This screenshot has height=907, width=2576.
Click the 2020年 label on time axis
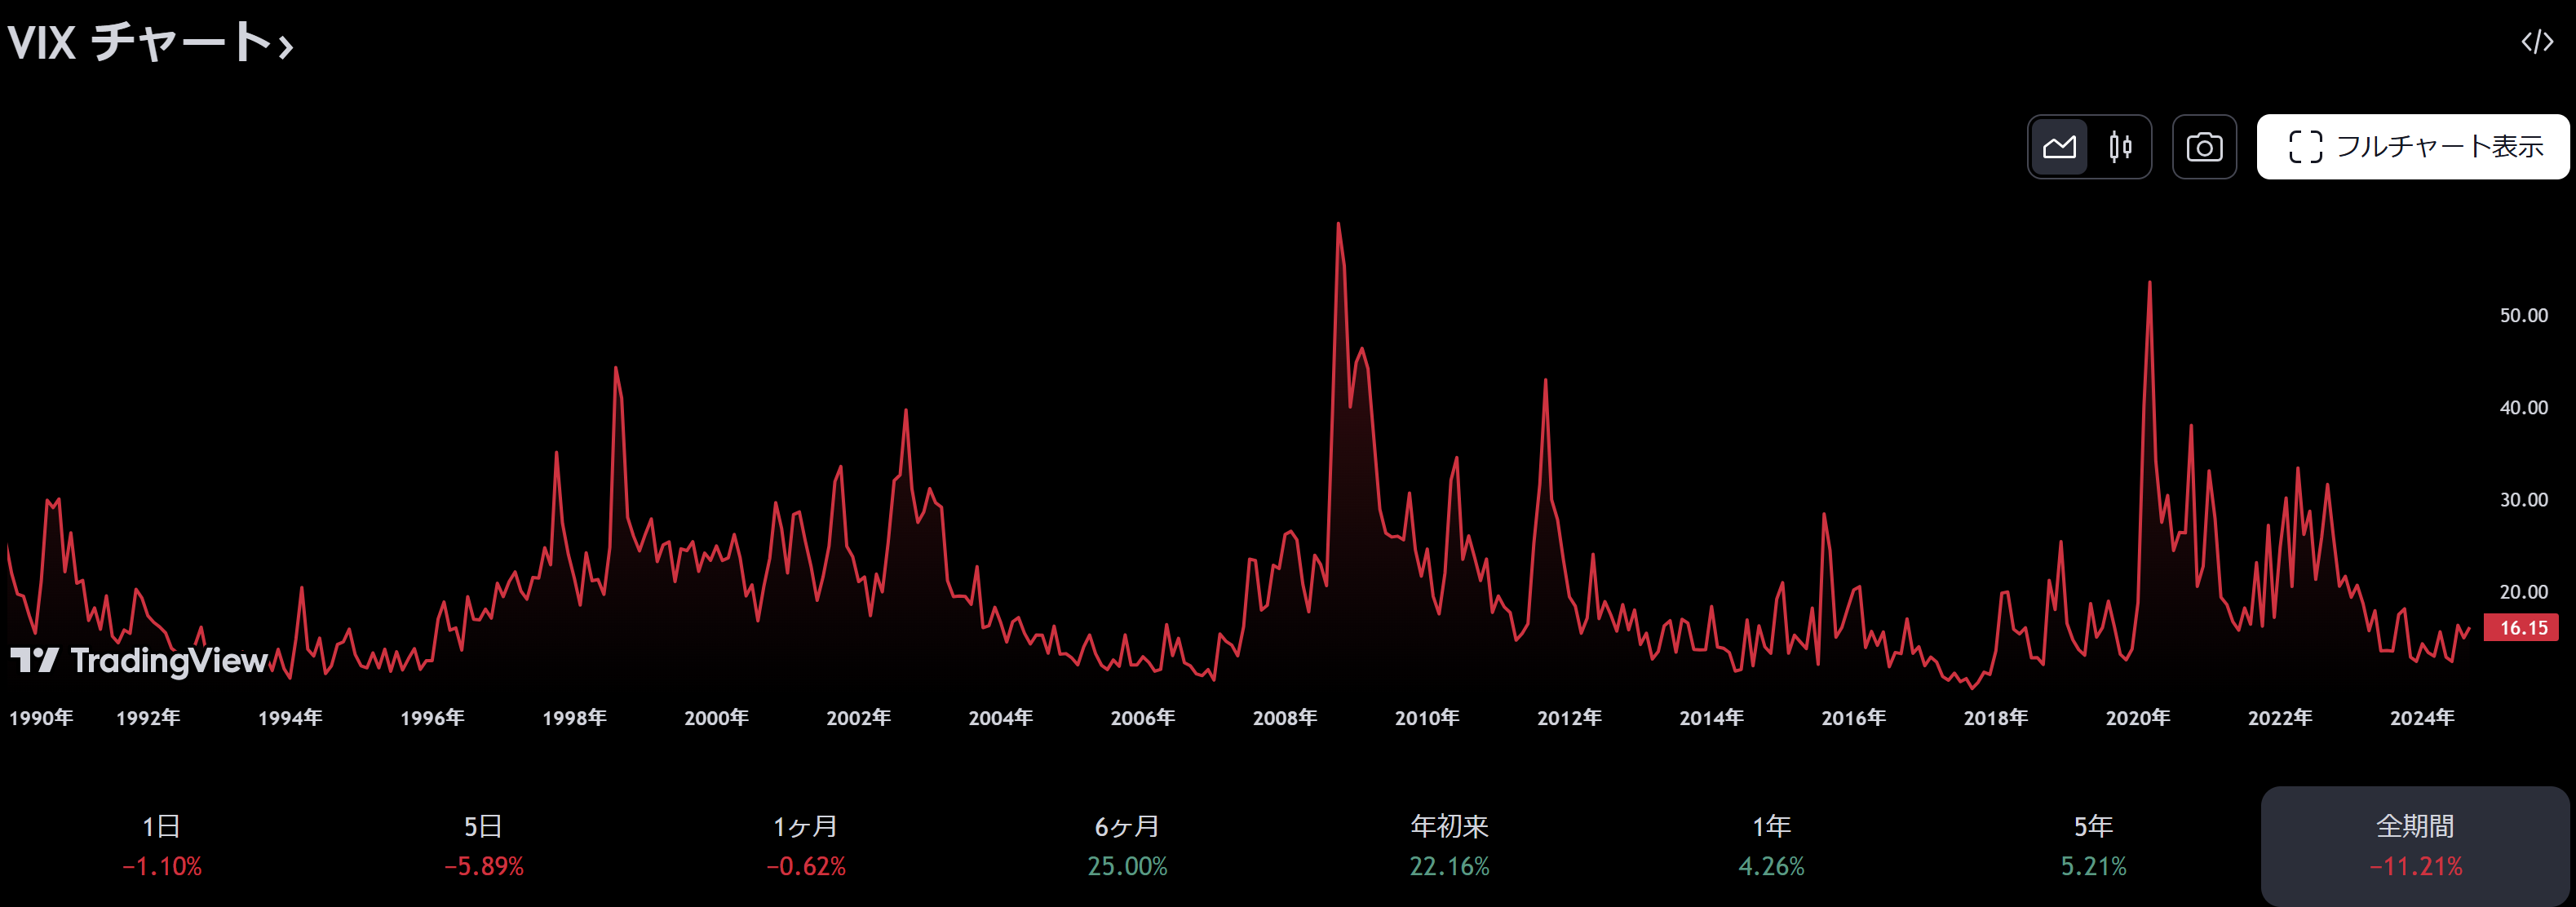2137,717
